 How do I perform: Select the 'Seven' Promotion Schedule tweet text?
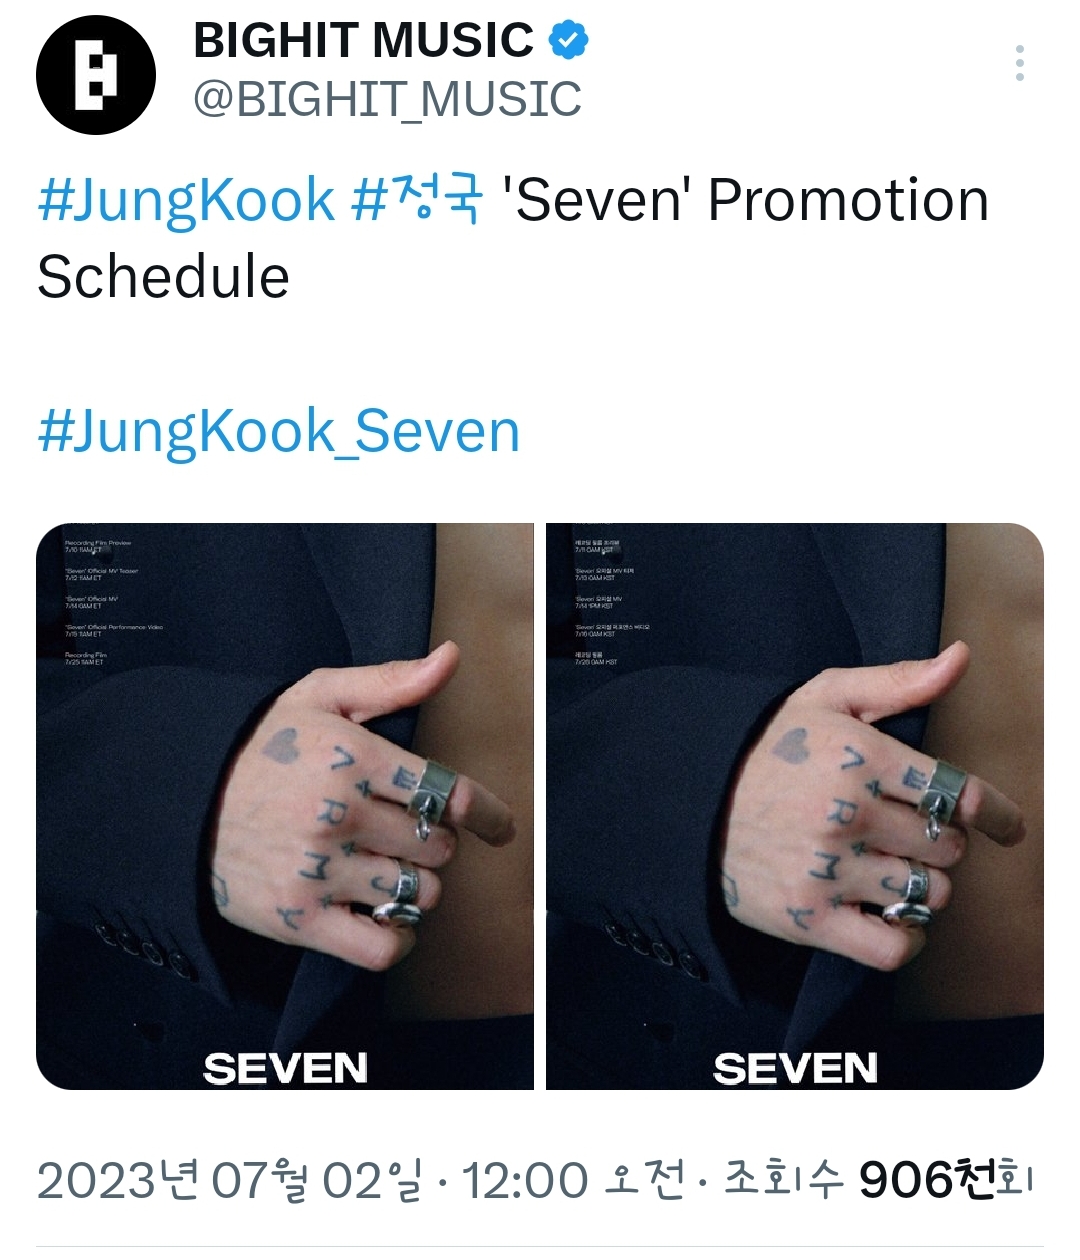513,238
